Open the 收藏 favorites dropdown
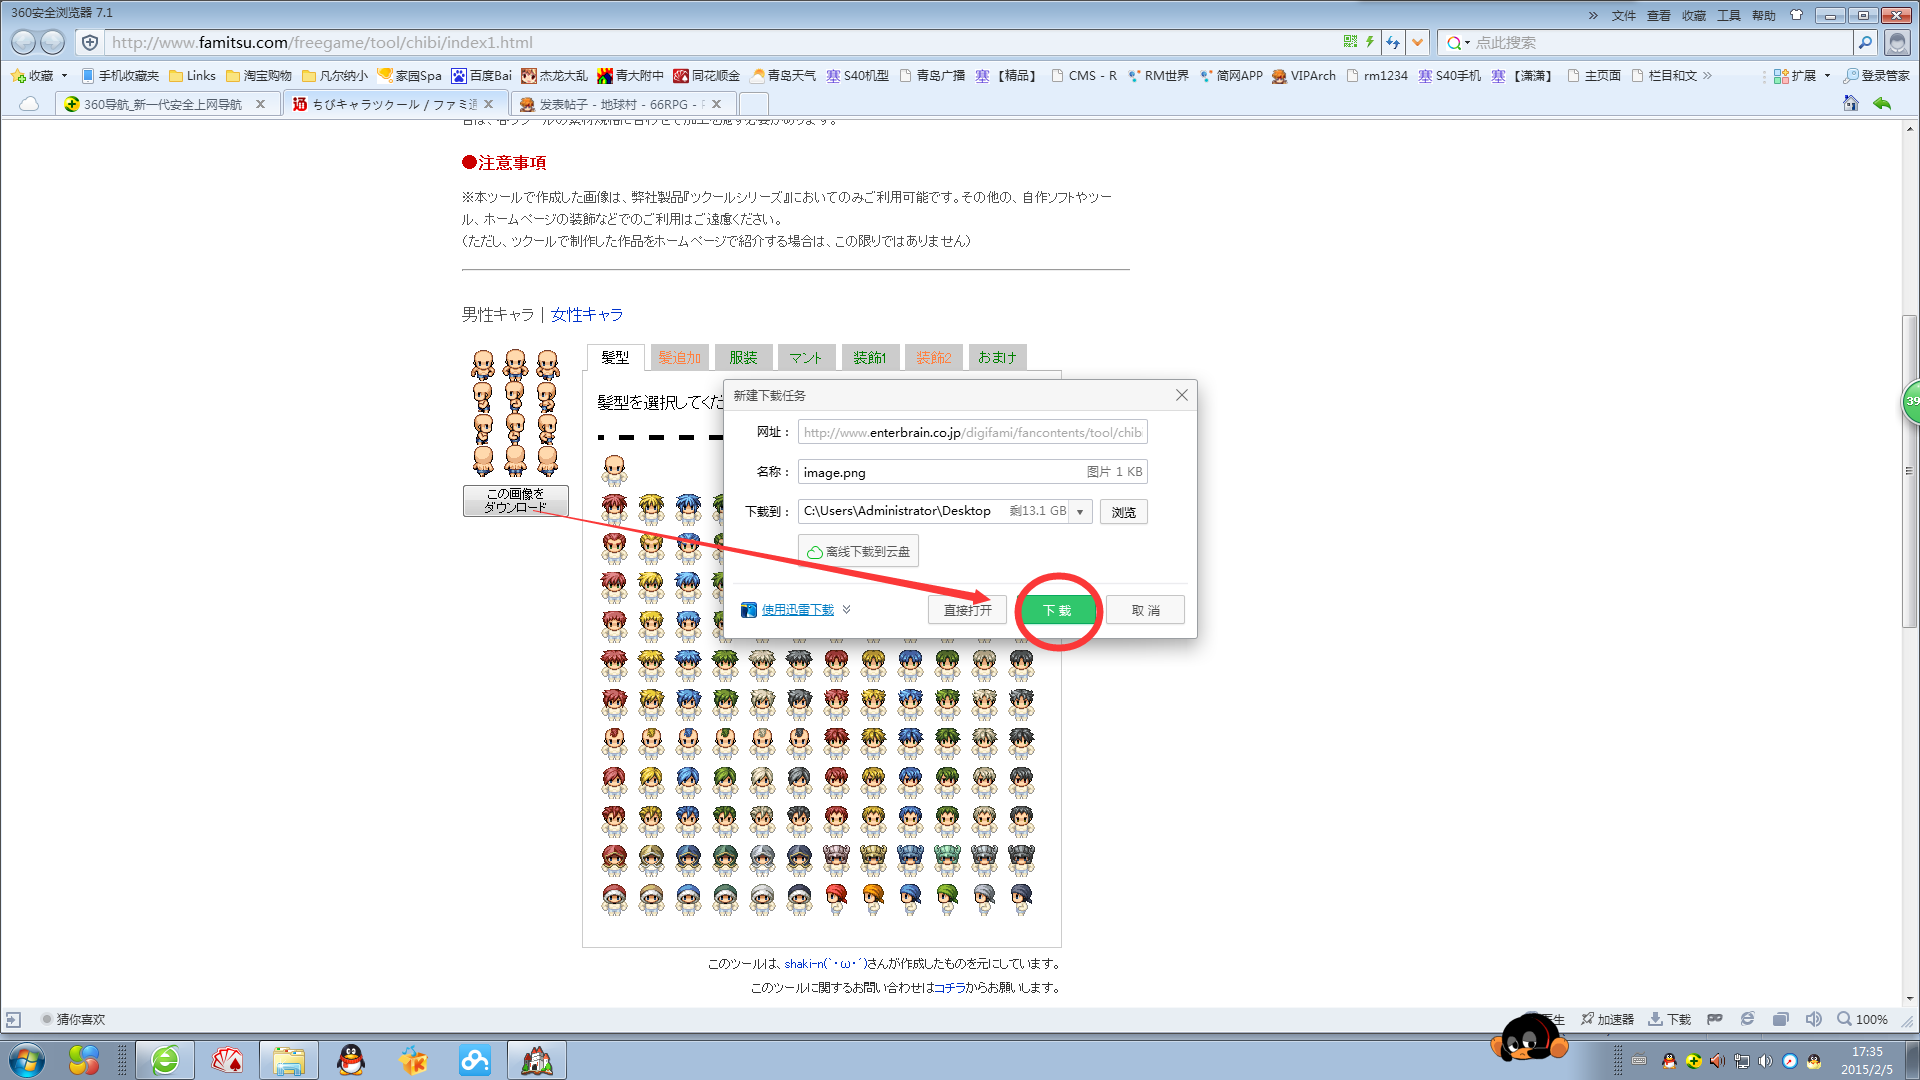Image resolution: width=1920 pixels, height=1080 pixels. (39, 76)
